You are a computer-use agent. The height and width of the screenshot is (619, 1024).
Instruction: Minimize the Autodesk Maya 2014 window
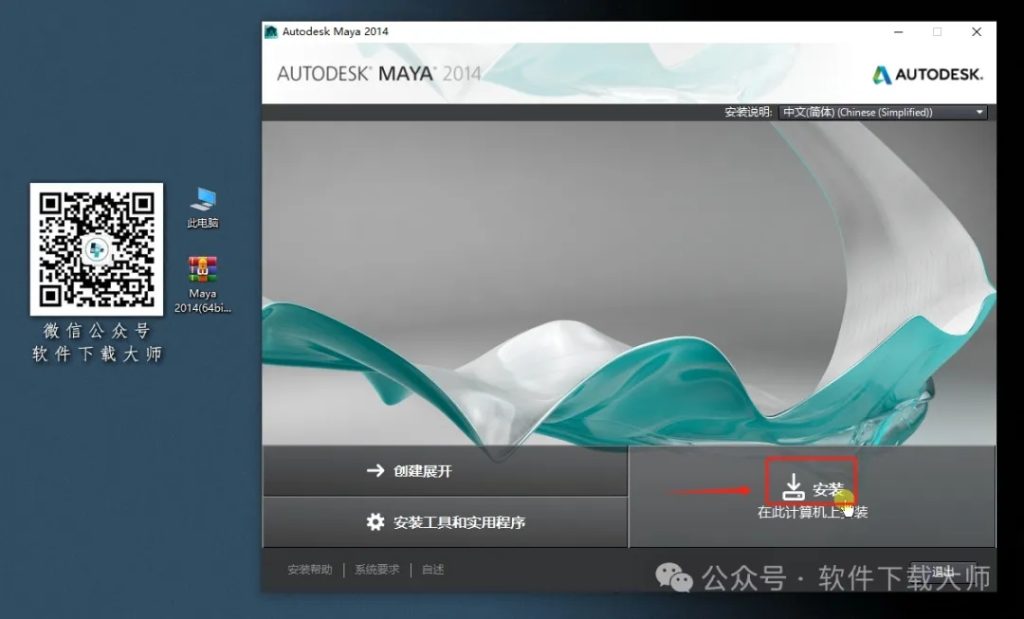(899, 31)
